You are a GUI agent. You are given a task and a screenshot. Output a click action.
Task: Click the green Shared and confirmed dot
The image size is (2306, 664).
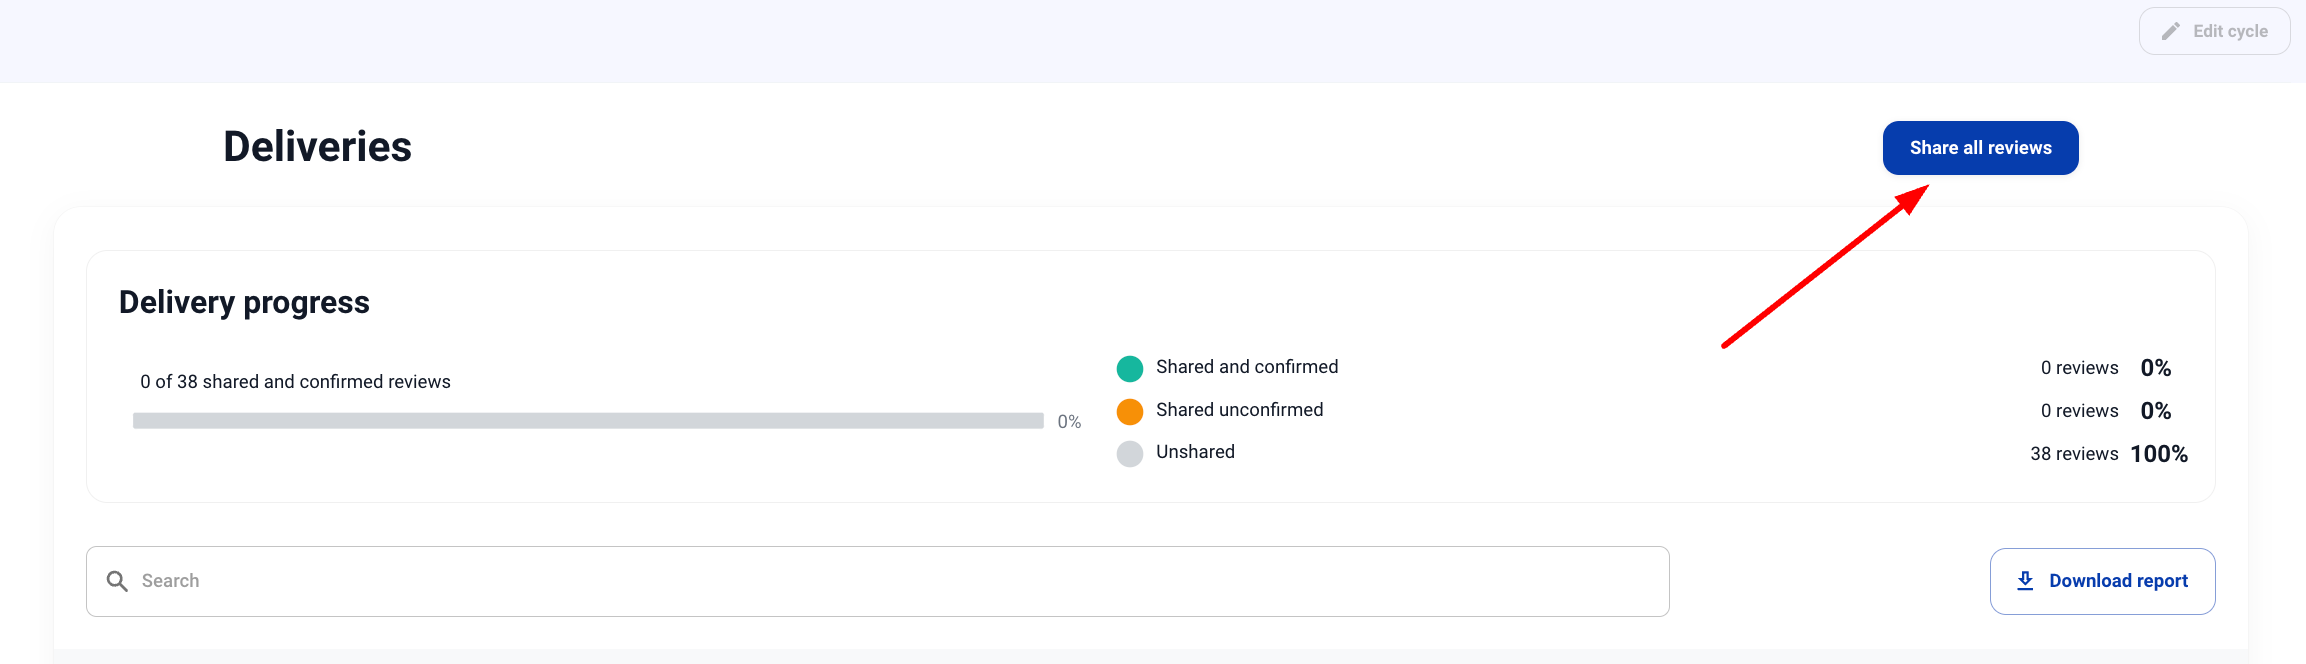[x=1129, y=369]
